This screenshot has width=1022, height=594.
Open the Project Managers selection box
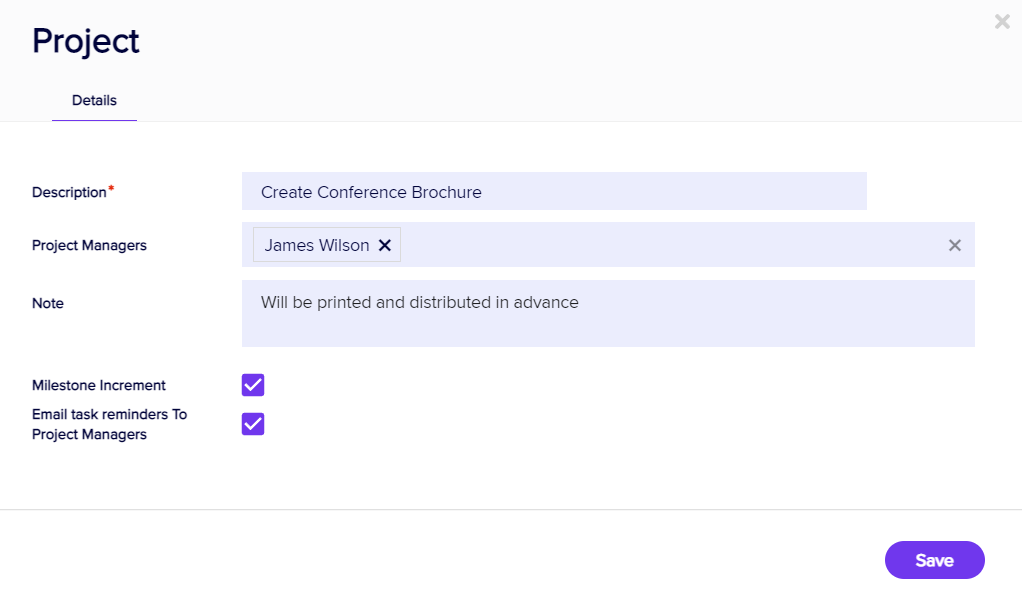pos(670,246)
